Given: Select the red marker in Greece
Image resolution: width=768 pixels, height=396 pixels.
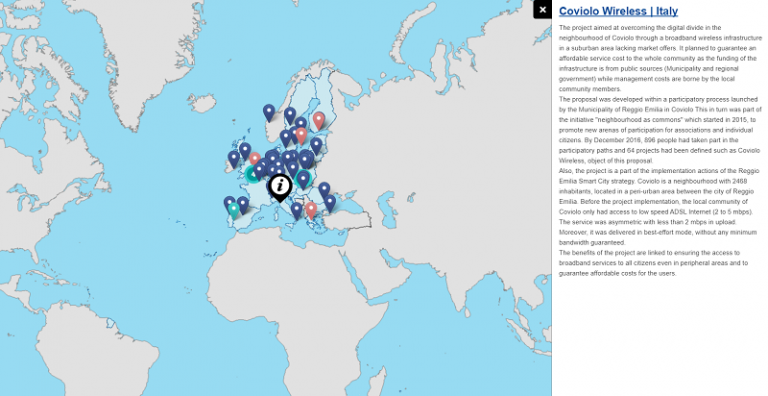Looking at the screenshot, I should pyautogui.click(x=311, y=211).
